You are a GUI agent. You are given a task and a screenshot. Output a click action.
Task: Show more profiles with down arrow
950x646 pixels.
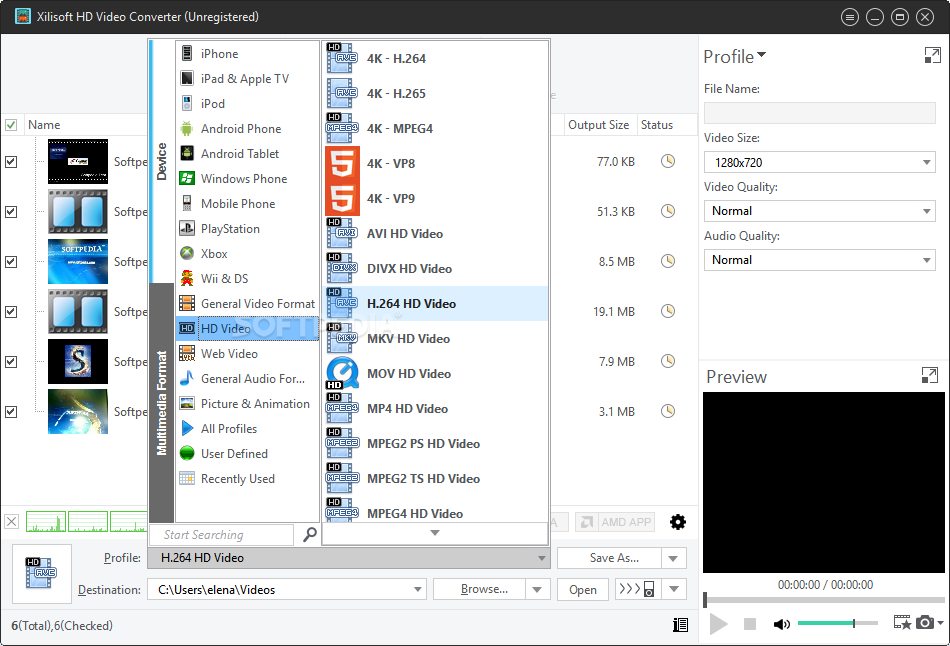435,533
